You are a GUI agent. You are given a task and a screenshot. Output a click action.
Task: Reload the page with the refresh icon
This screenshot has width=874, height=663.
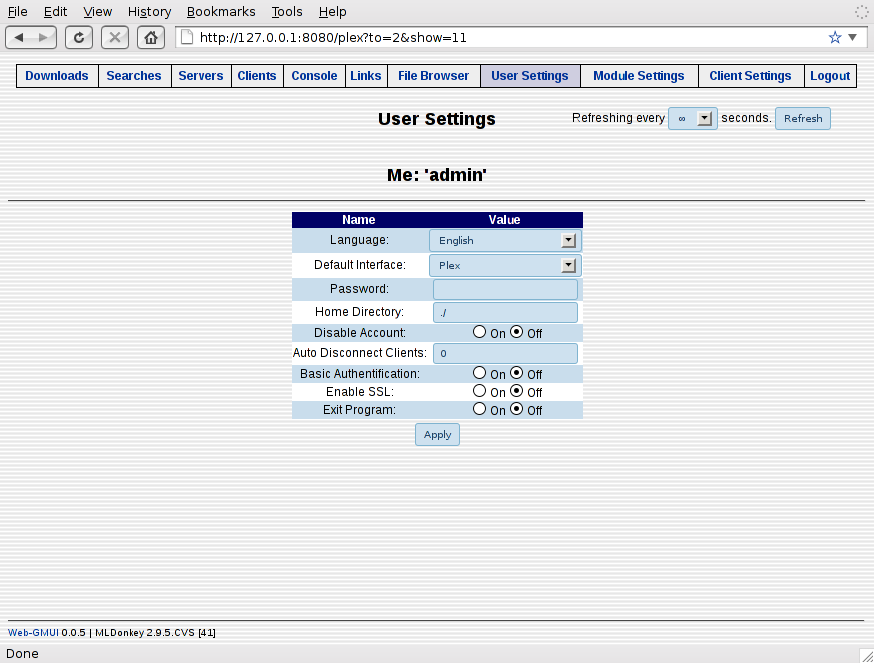click(x=79, y=38)
